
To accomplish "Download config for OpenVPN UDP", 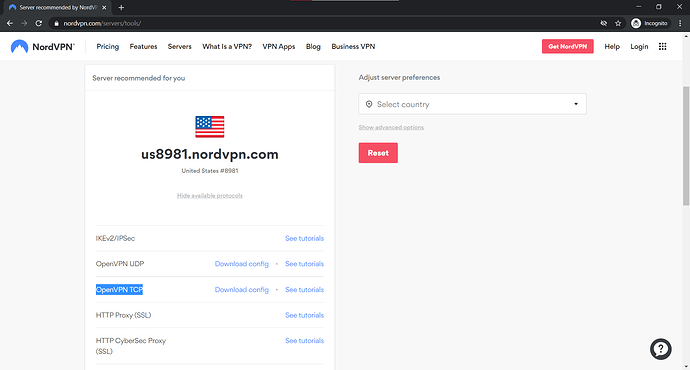I will [242, 264].
